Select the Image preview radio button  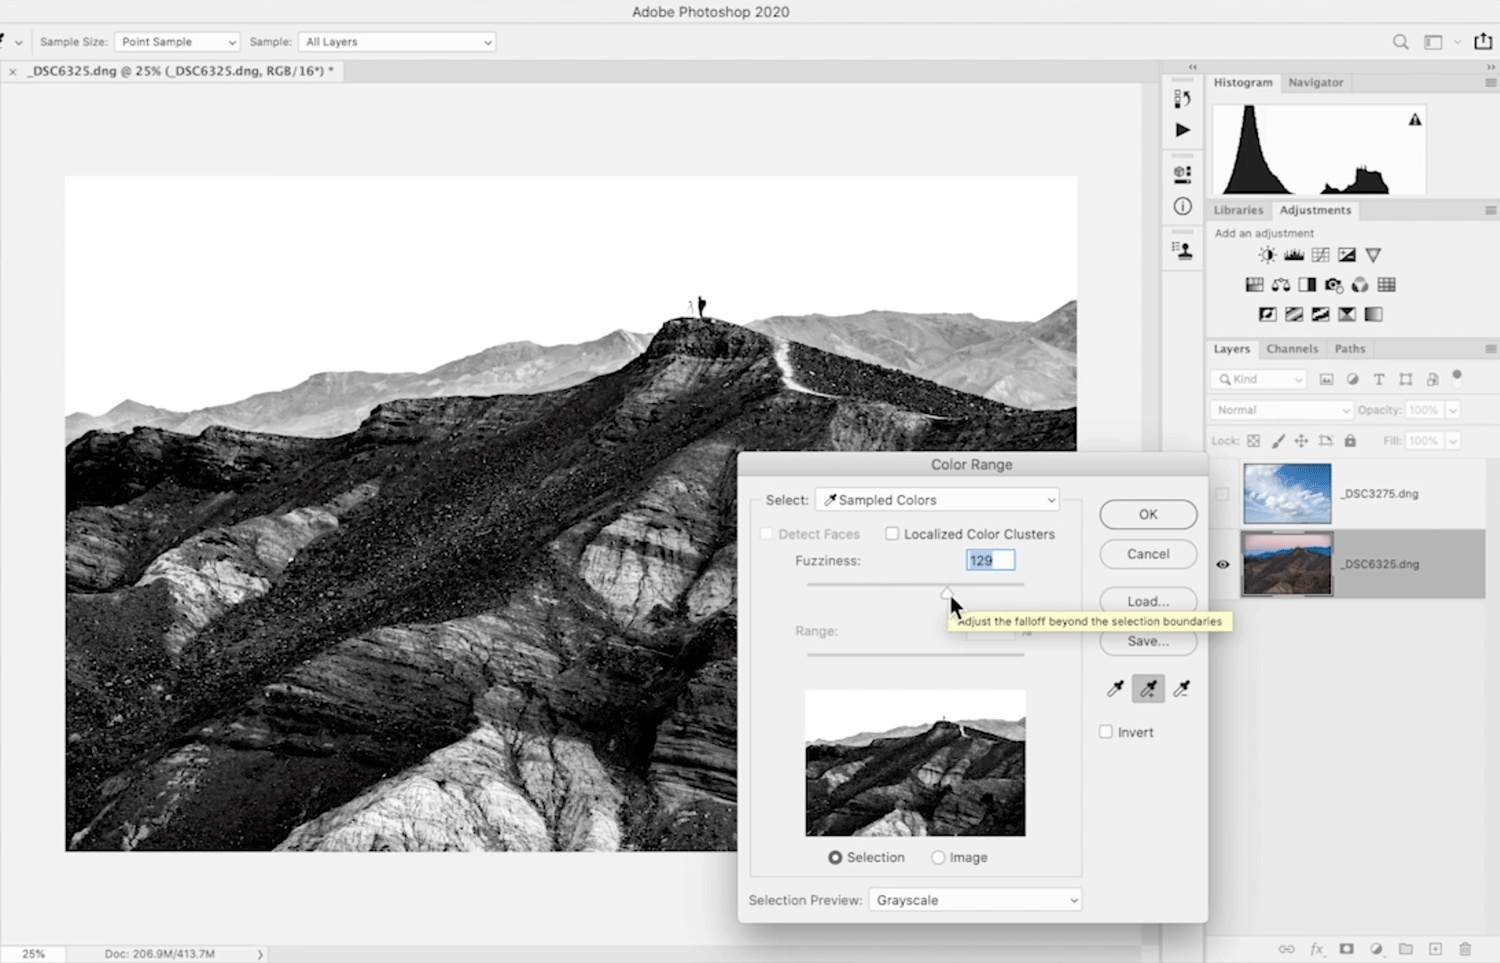pyautogui.click(x=938, y=858)
